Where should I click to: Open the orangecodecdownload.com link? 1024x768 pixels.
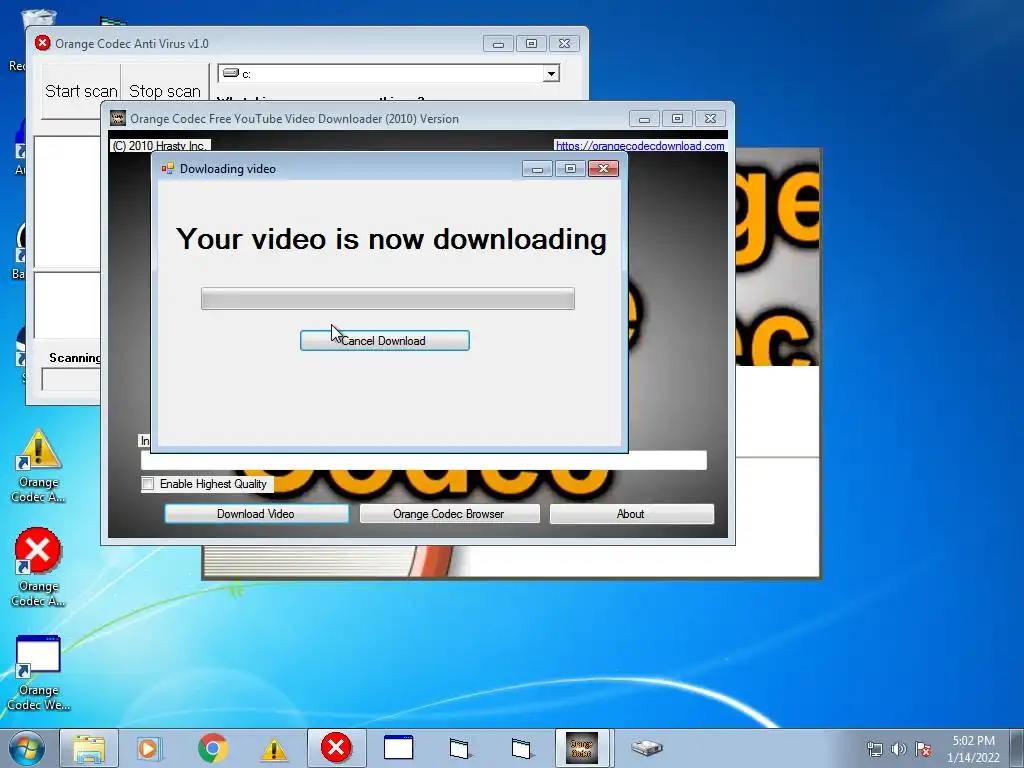point(639,146)
